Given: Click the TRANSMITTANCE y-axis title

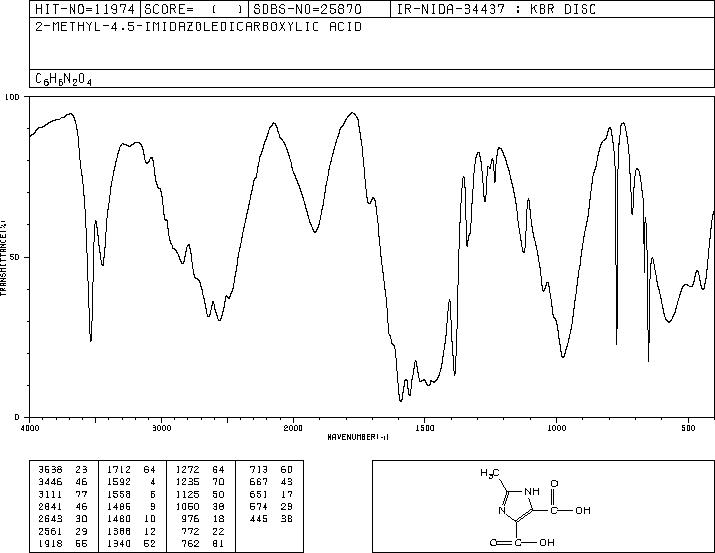Looking at the screenshot, I should click(3, 258).
